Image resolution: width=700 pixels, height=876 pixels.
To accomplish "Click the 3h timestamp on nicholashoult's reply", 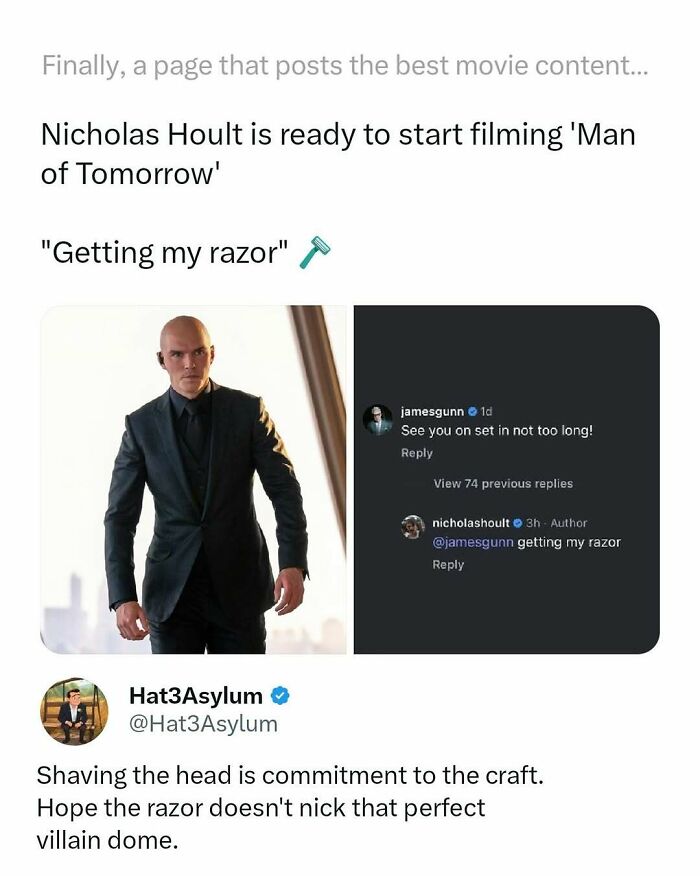I will coord(531,524).
